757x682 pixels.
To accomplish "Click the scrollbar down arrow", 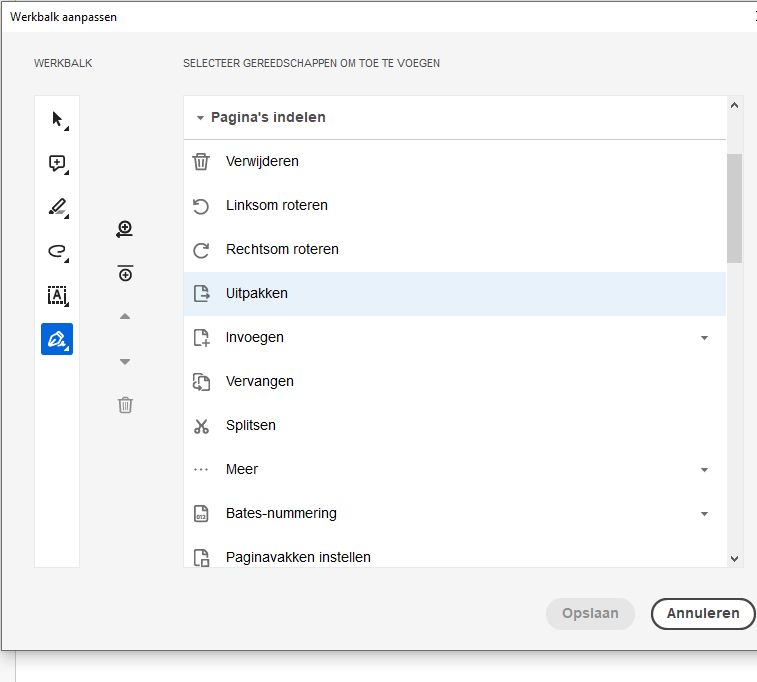I will [735, 559].
